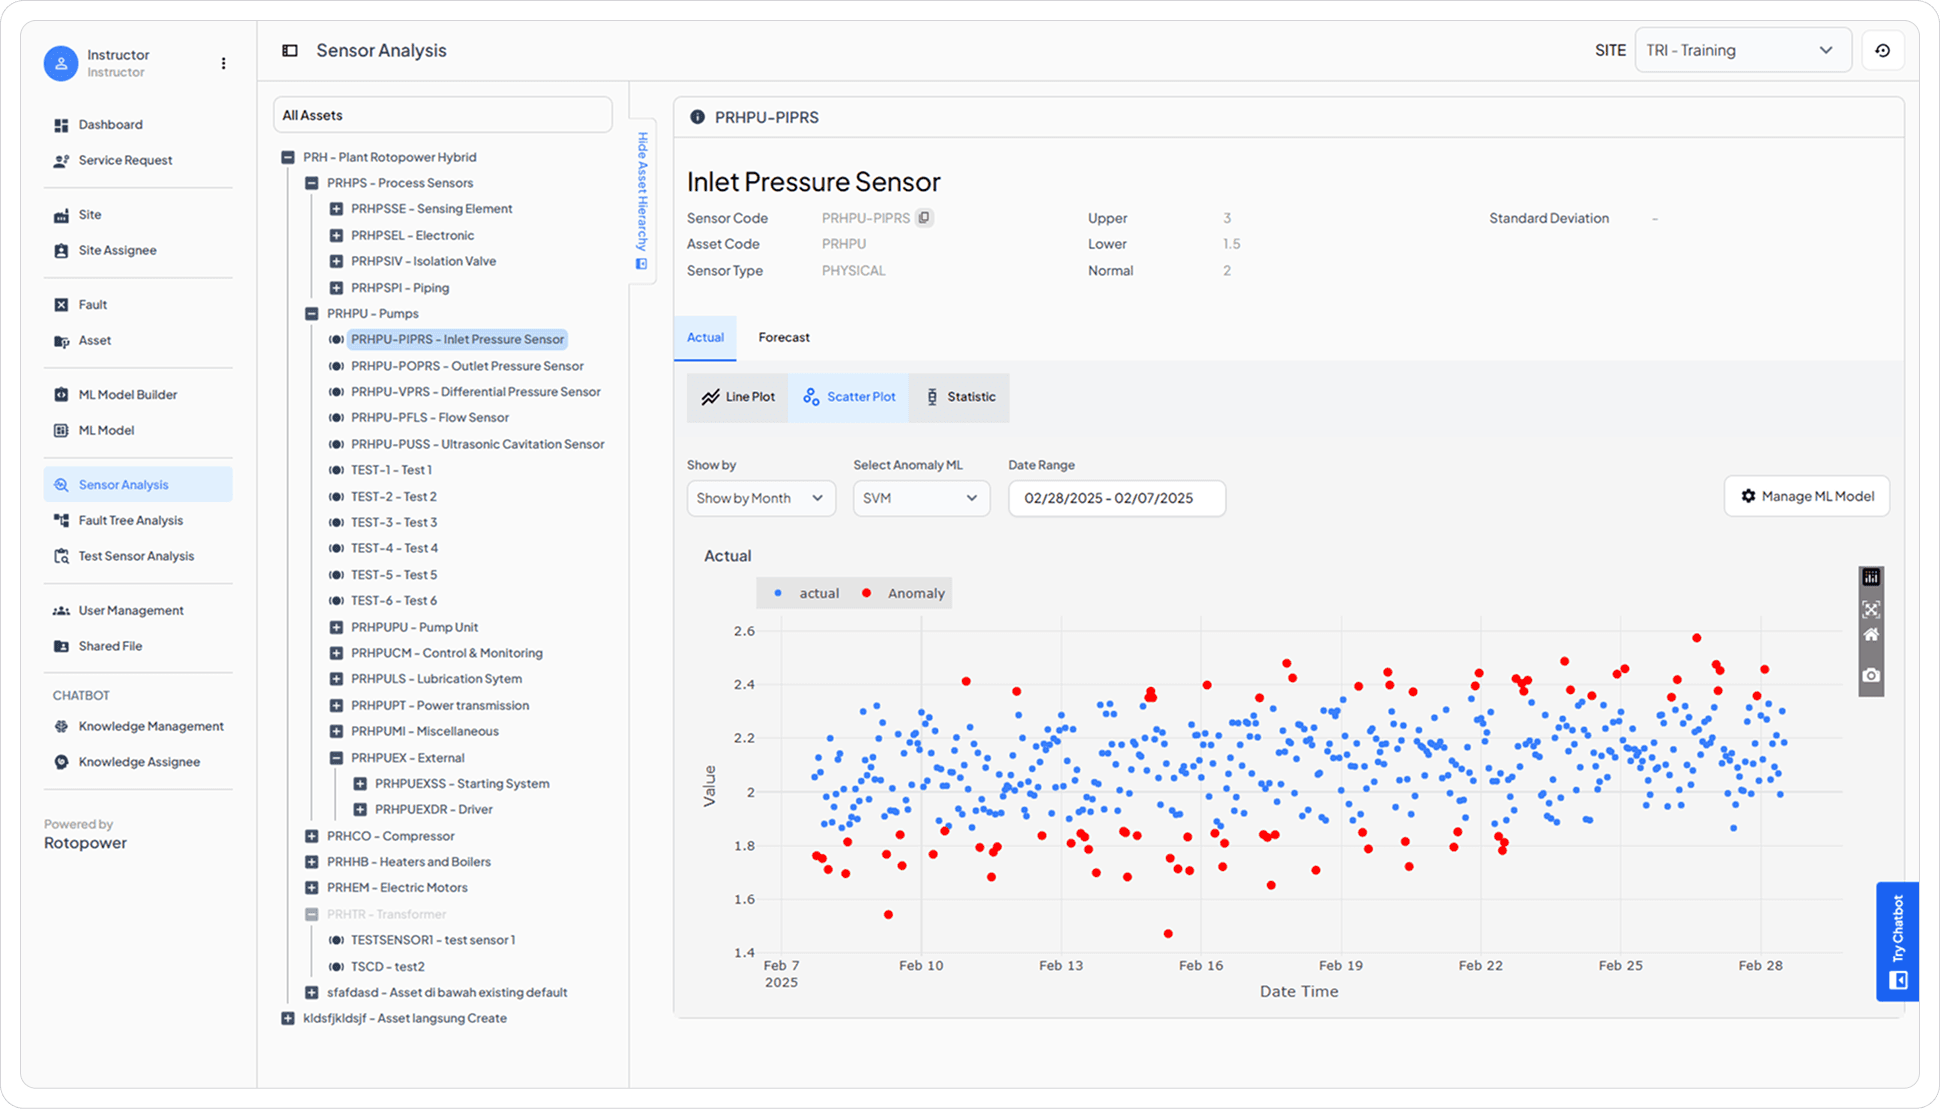Screen dimensions: 1940x1109
Task: Open the Show by Month dropdown
Action: coord(760,498)
